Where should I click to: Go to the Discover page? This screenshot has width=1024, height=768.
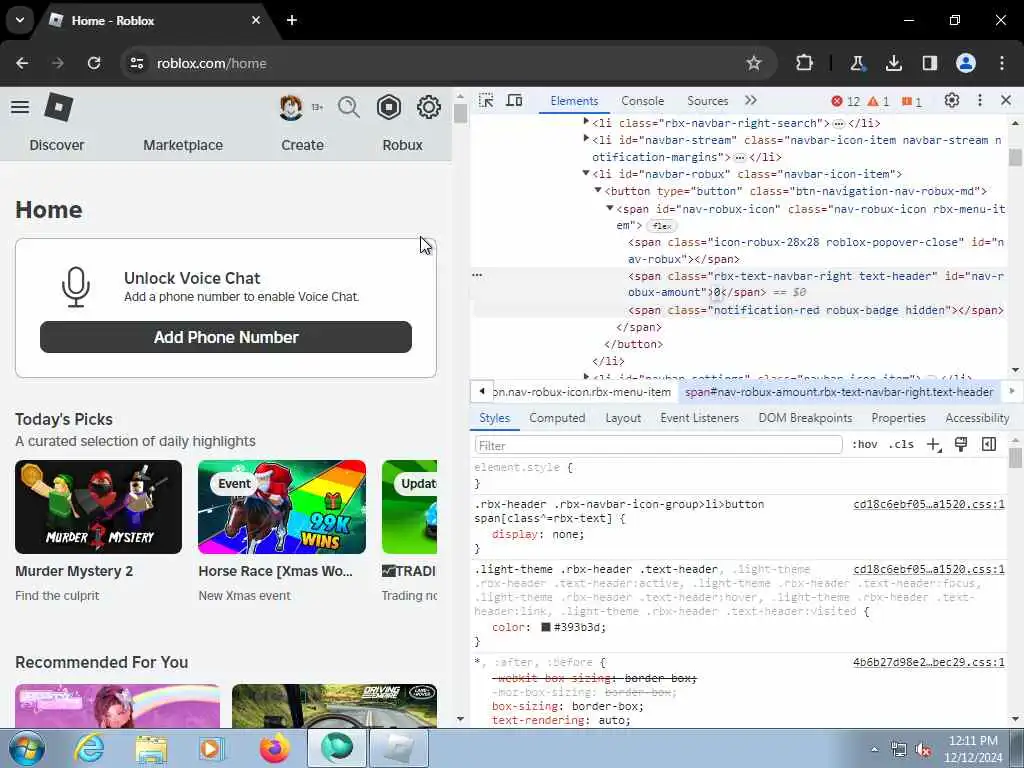(x=57, y=145)
